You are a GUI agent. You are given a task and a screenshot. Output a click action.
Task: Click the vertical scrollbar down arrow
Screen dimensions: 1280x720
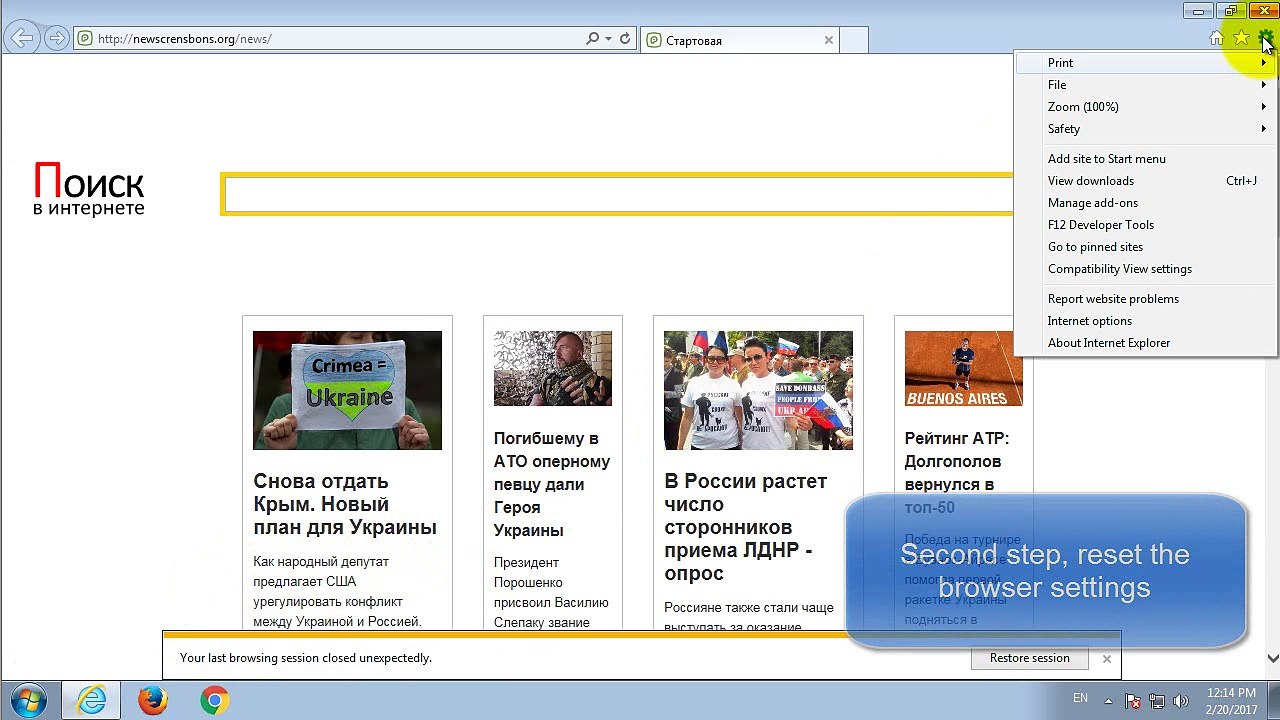(1272, 658)
